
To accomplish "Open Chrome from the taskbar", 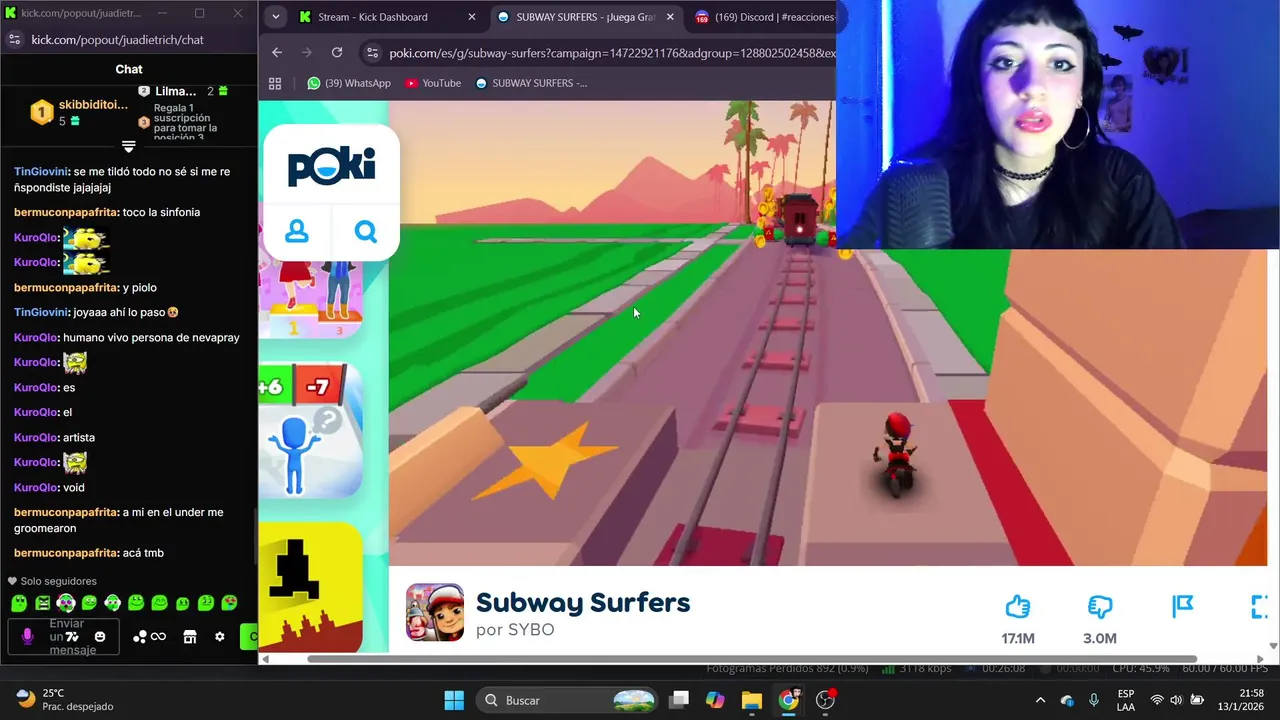I will (x=789, y=700).
